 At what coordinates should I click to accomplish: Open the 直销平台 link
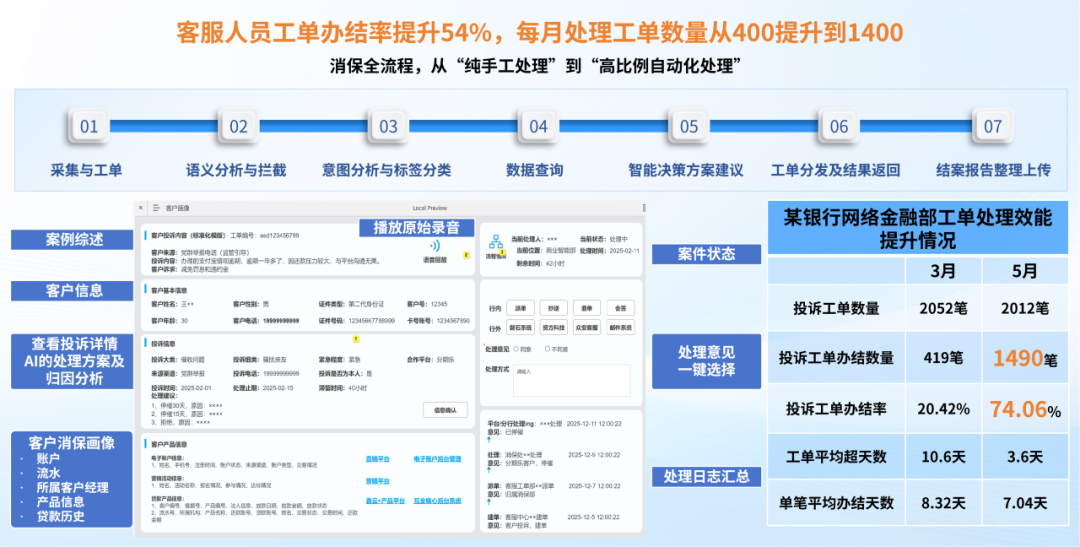[377, 458]
